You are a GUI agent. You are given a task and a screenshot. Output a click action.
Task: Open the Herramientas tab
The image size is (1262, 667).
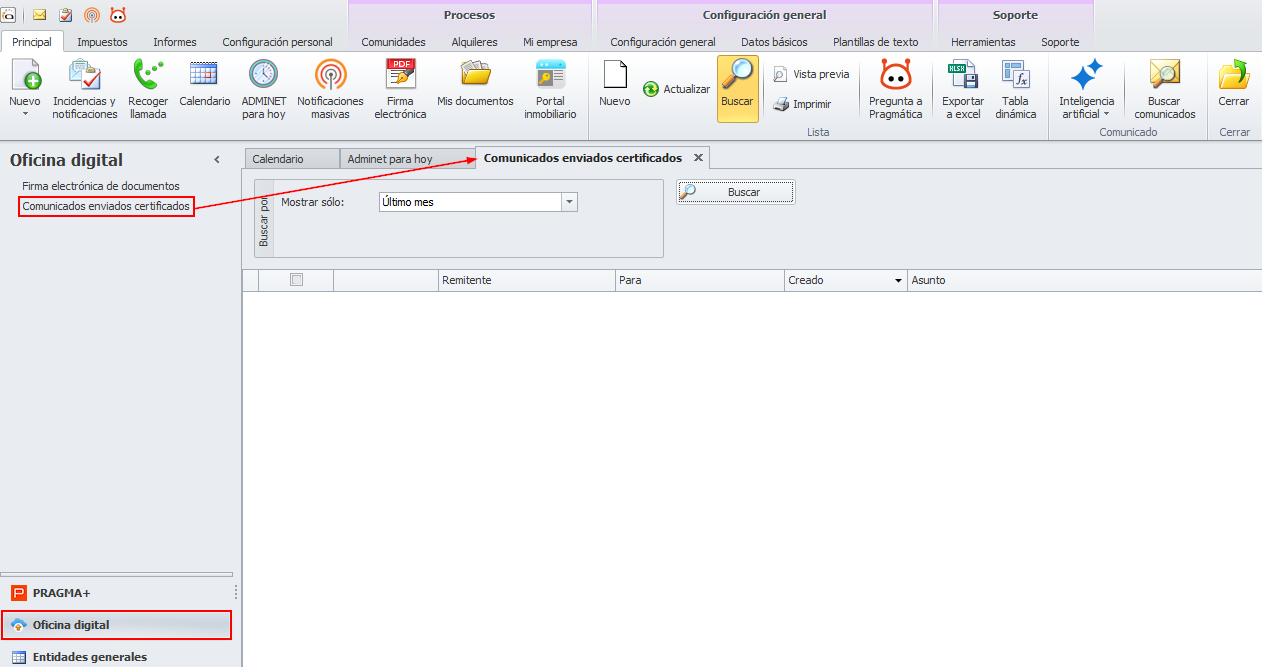[x=983, y=42]
